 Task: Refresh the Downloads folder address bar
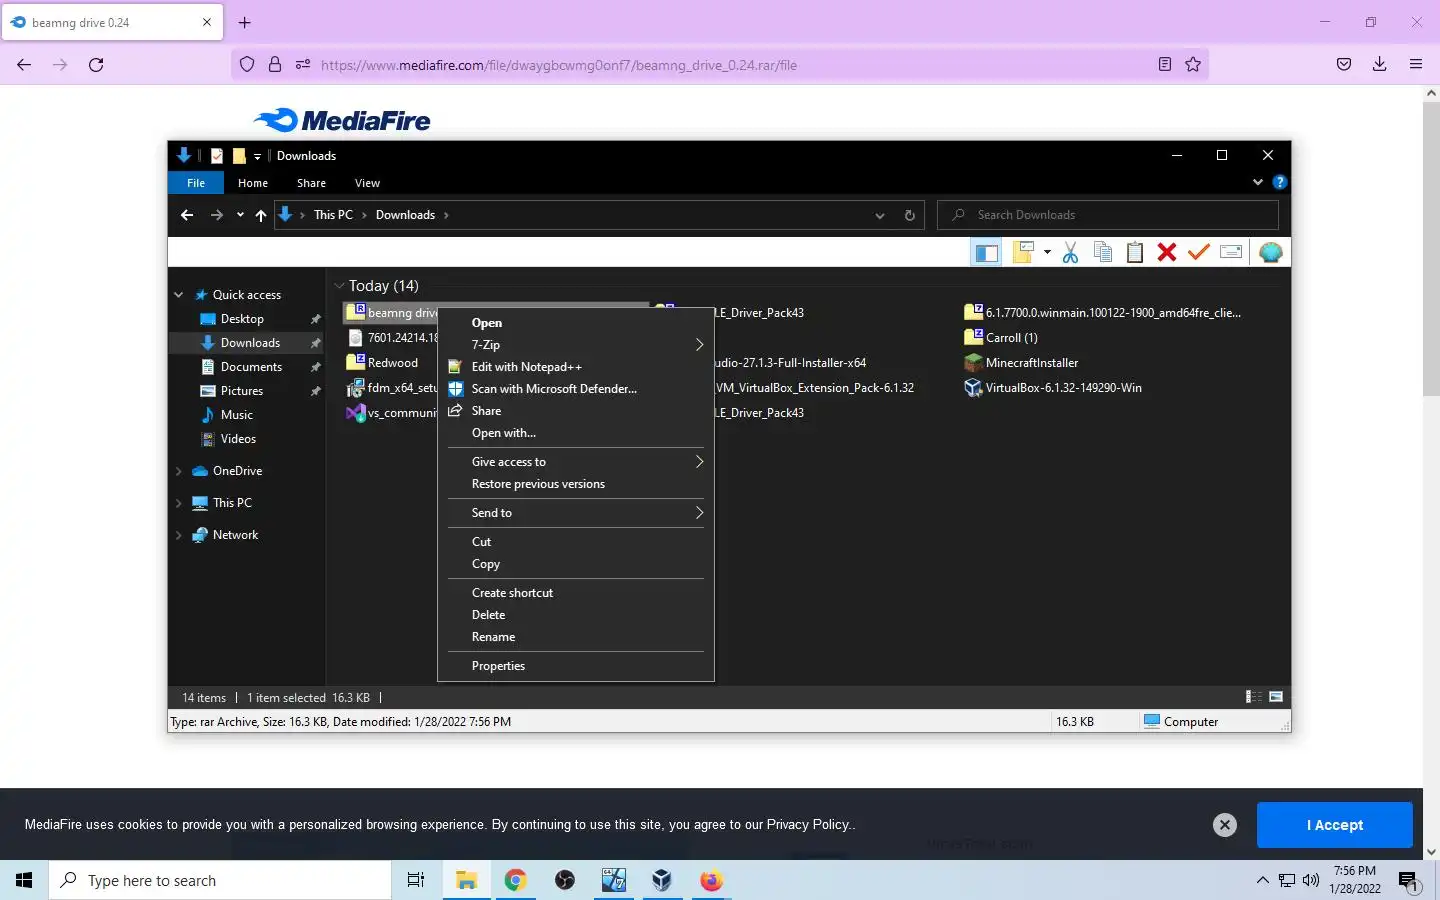[909, 215]
